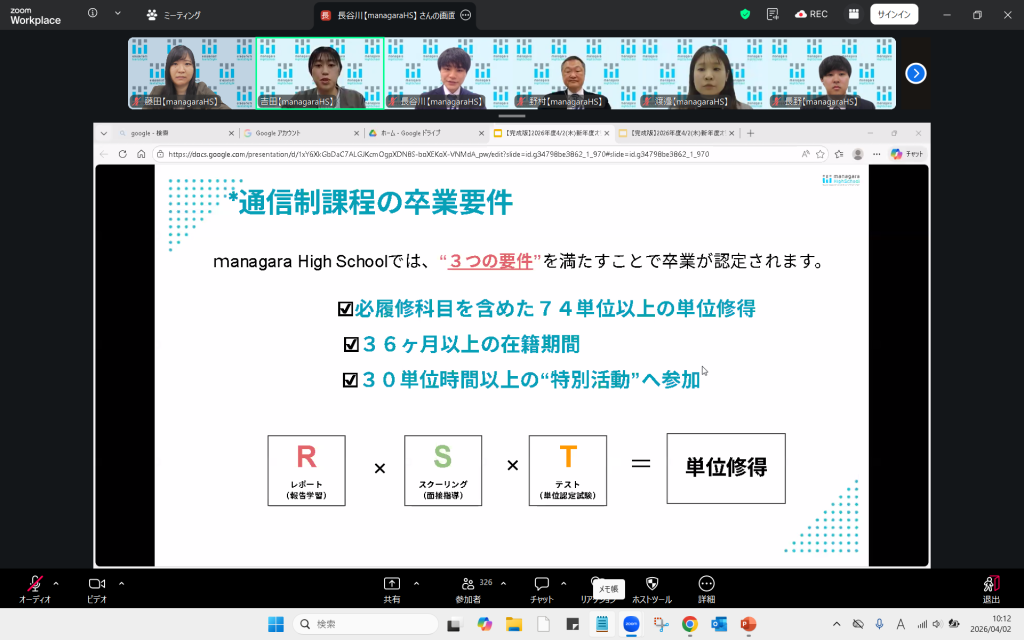
Task: Show next participants with the right arrow
Action: (915, 73)
